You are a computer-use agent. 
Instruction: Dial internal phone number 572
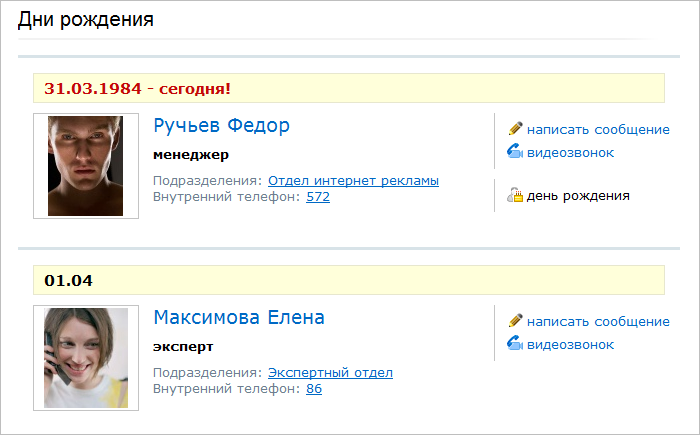[318, 197]
